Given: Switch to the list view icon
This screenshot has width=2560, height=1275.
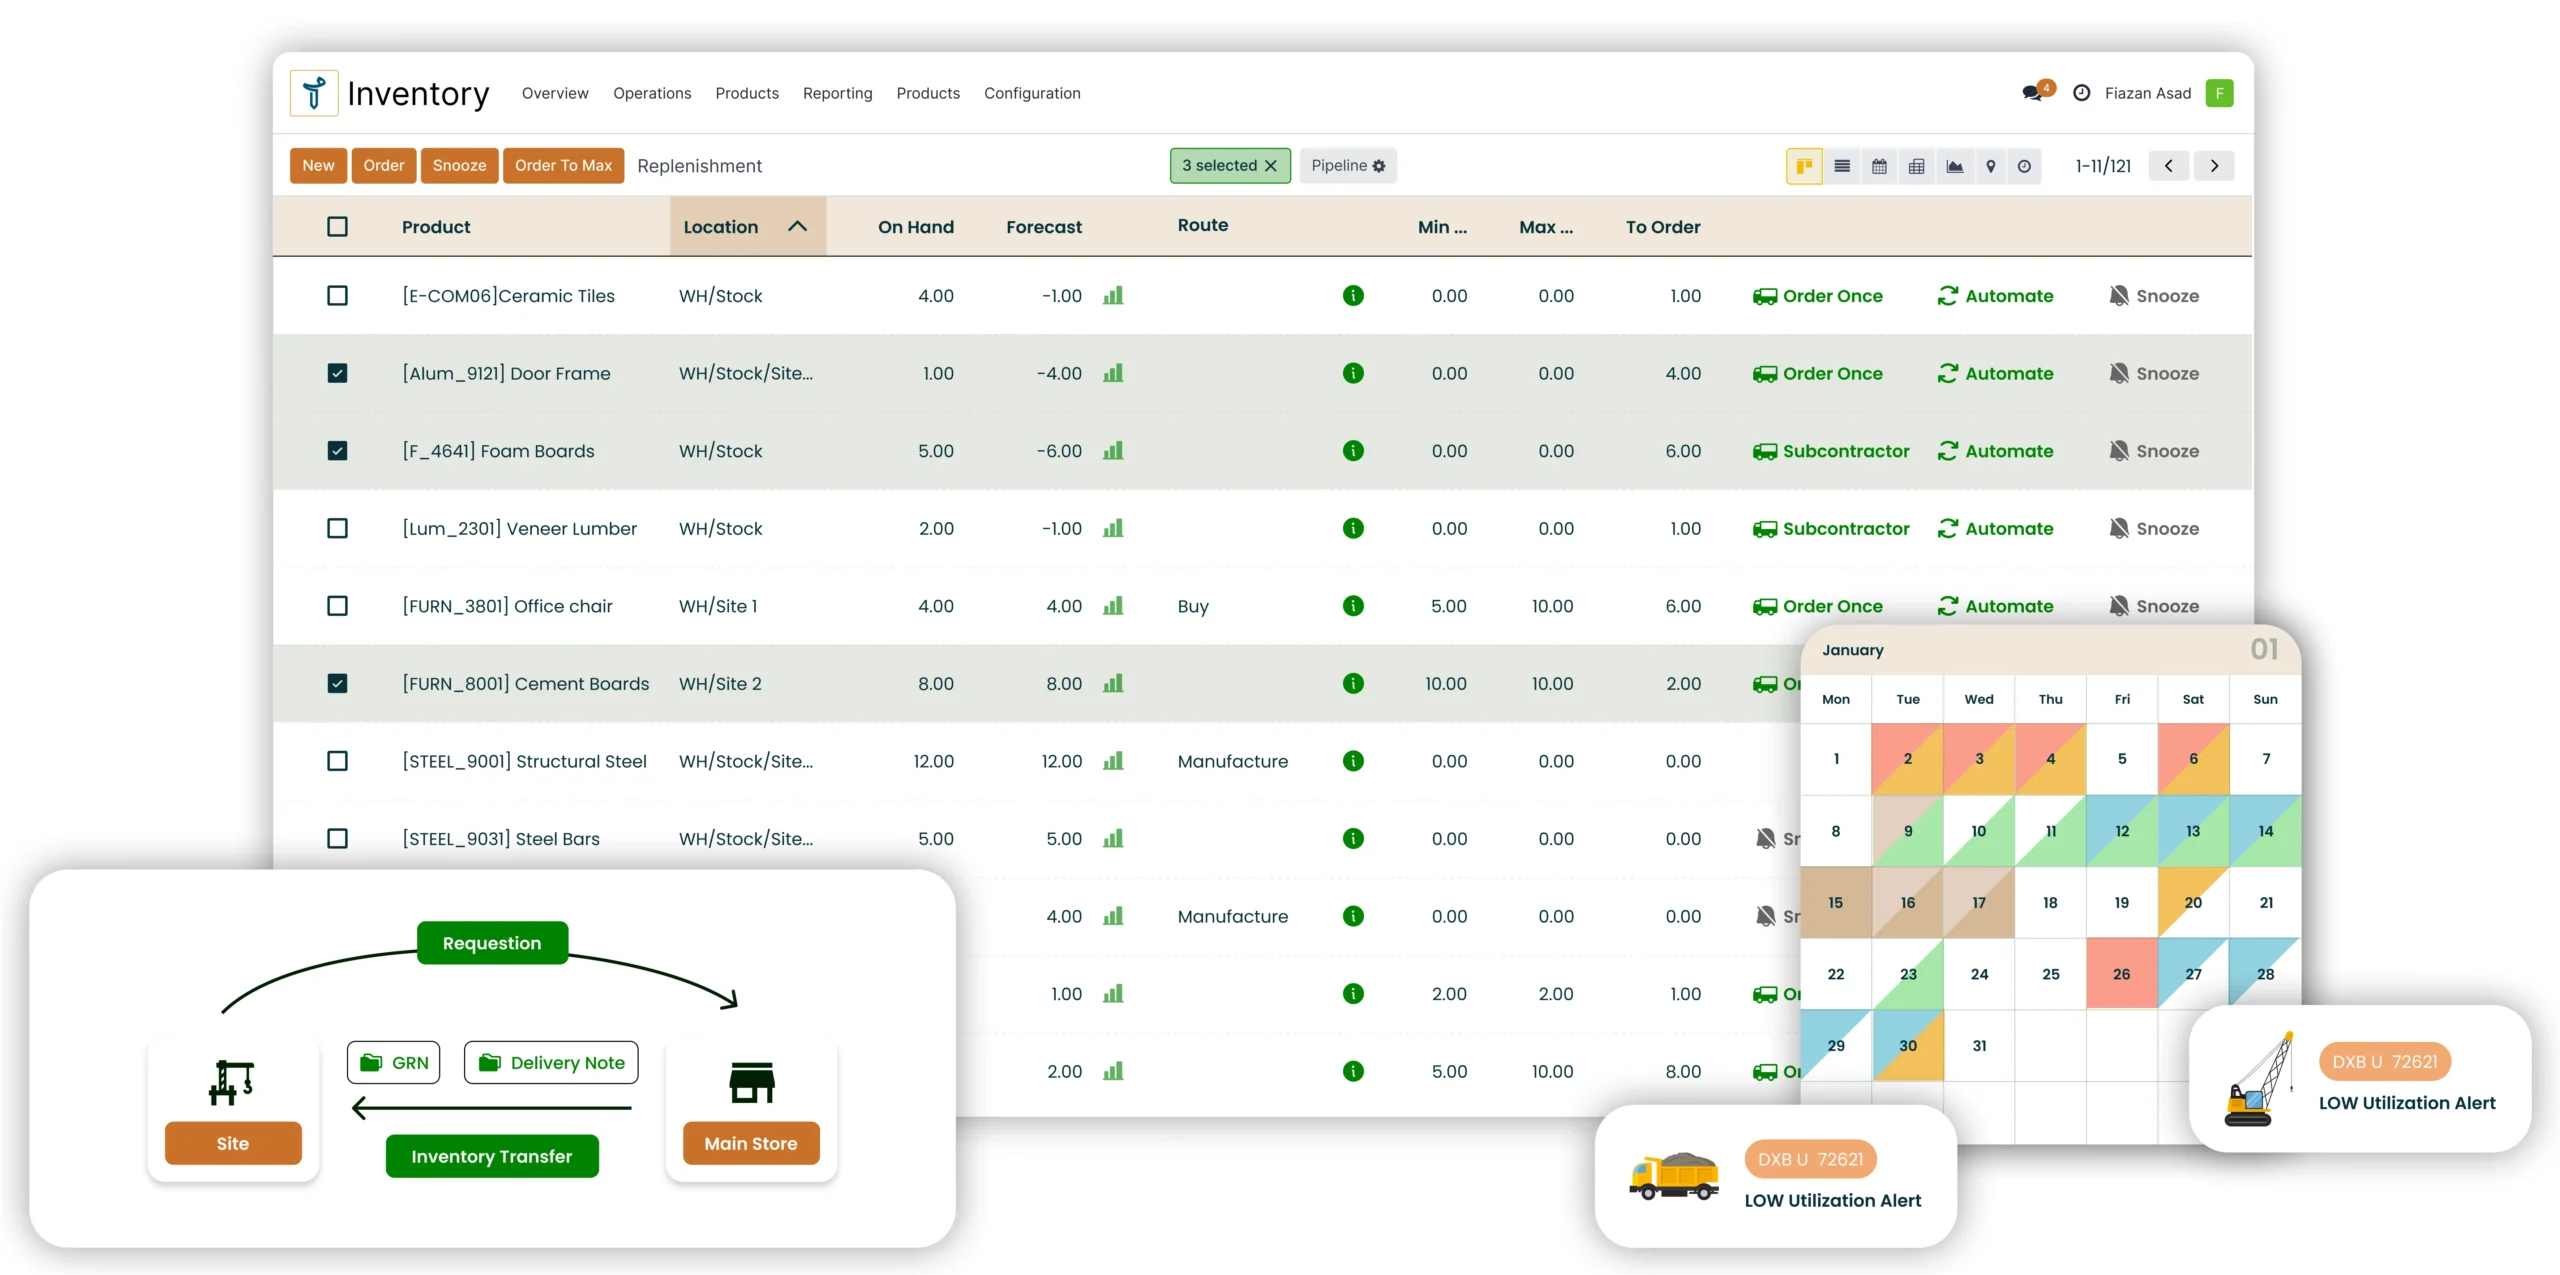Looking at the screenshot, I should pos(1842,166).
